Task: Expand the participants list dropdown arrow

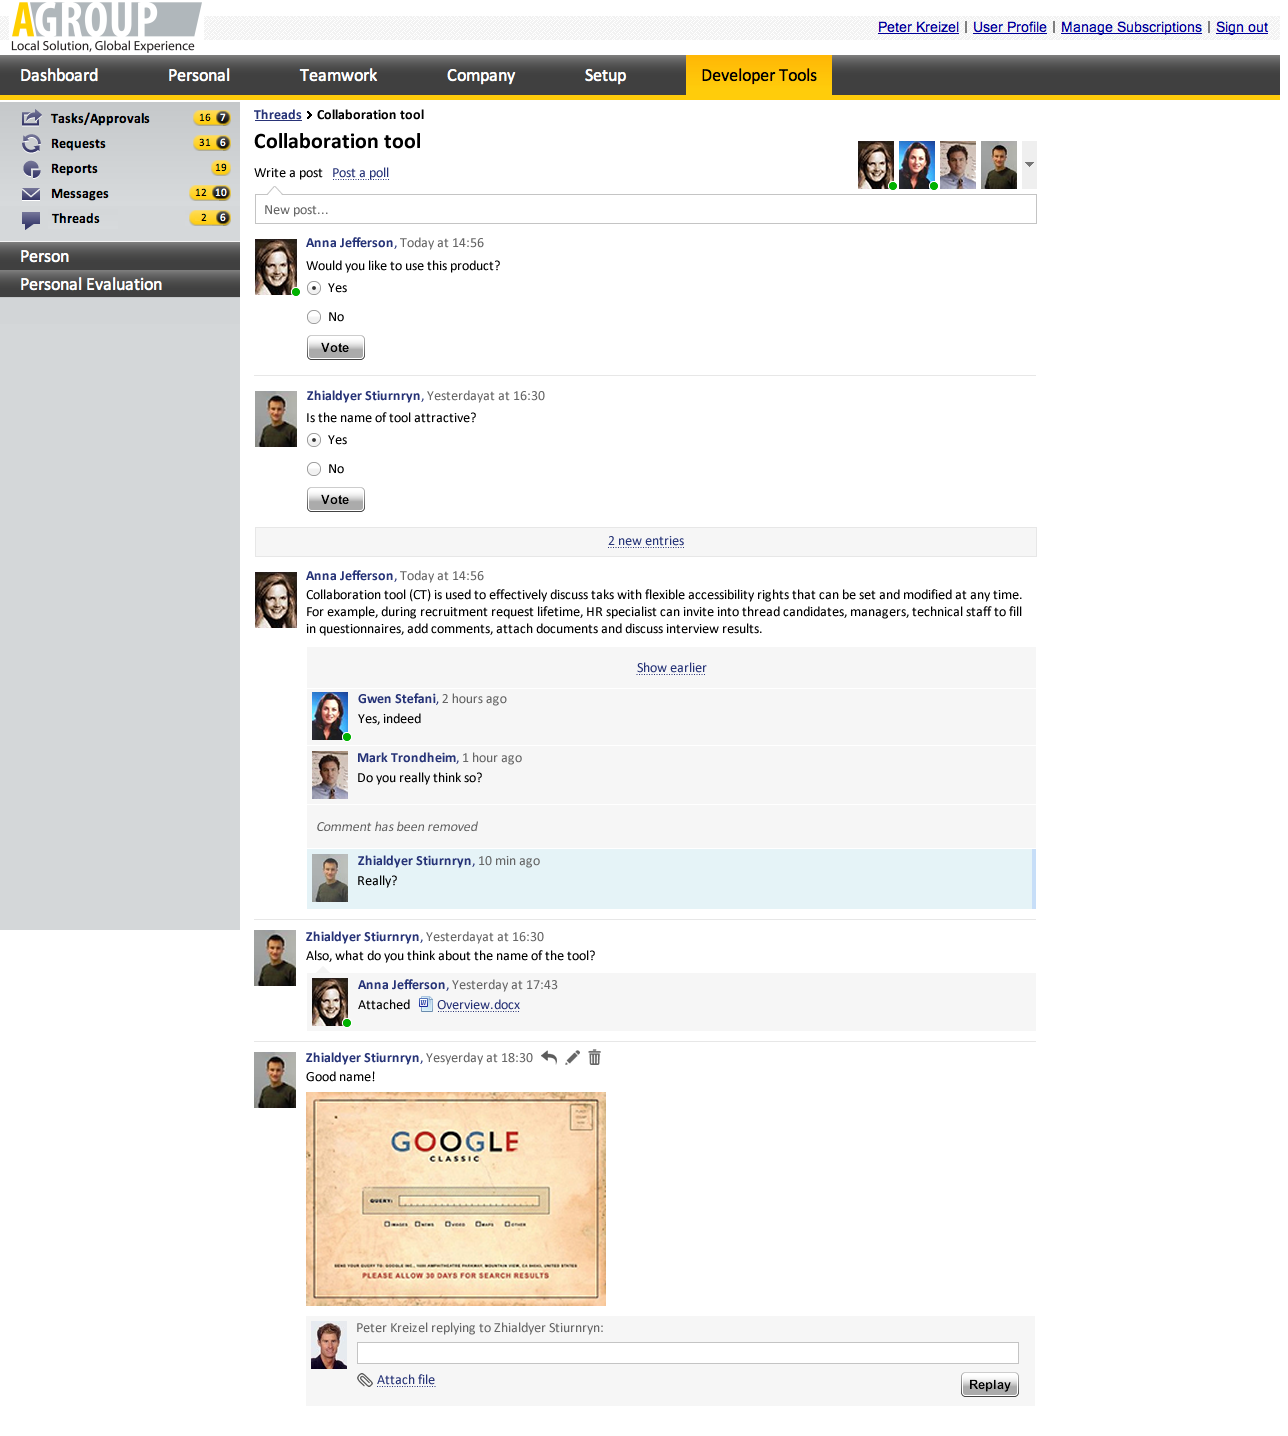Action: (1029, 165)
